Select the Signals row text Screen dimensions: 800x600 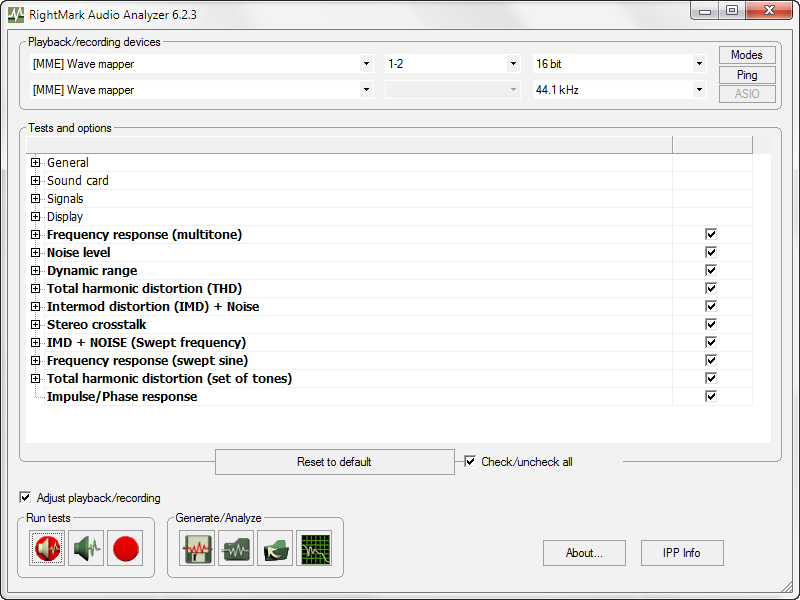point(65,198)
